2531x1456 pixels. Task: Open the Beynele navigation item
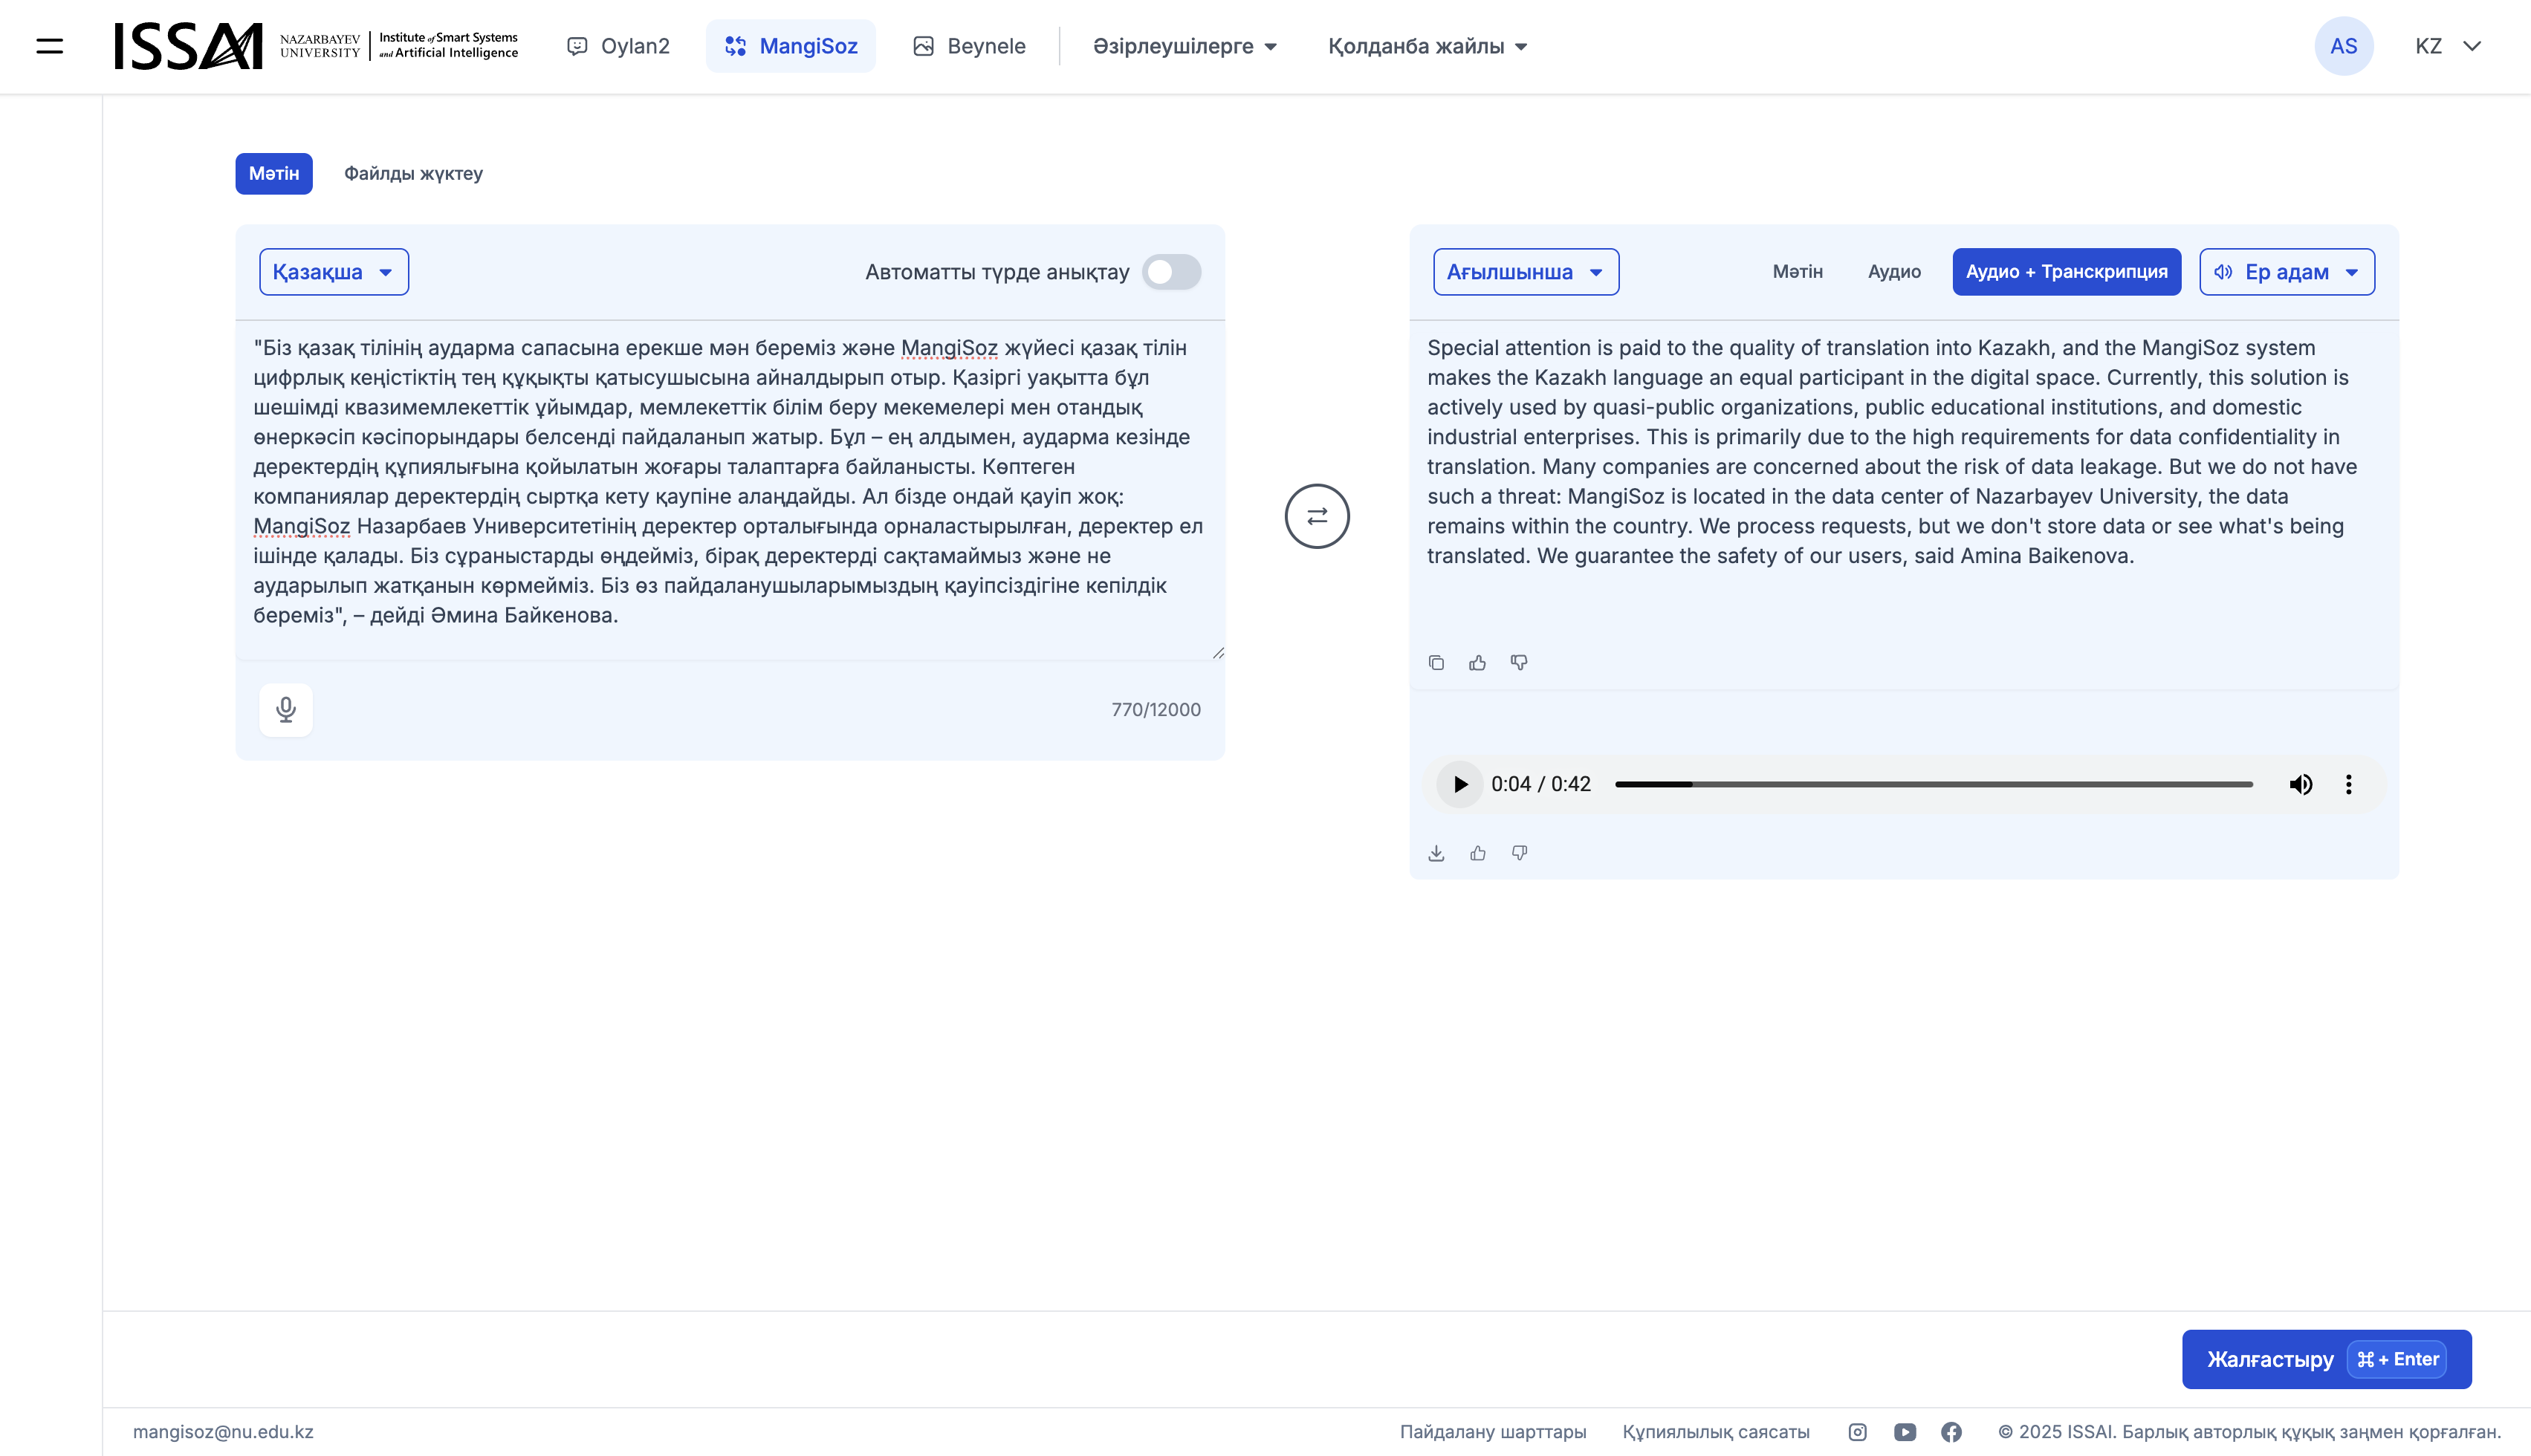pos(969,46)
